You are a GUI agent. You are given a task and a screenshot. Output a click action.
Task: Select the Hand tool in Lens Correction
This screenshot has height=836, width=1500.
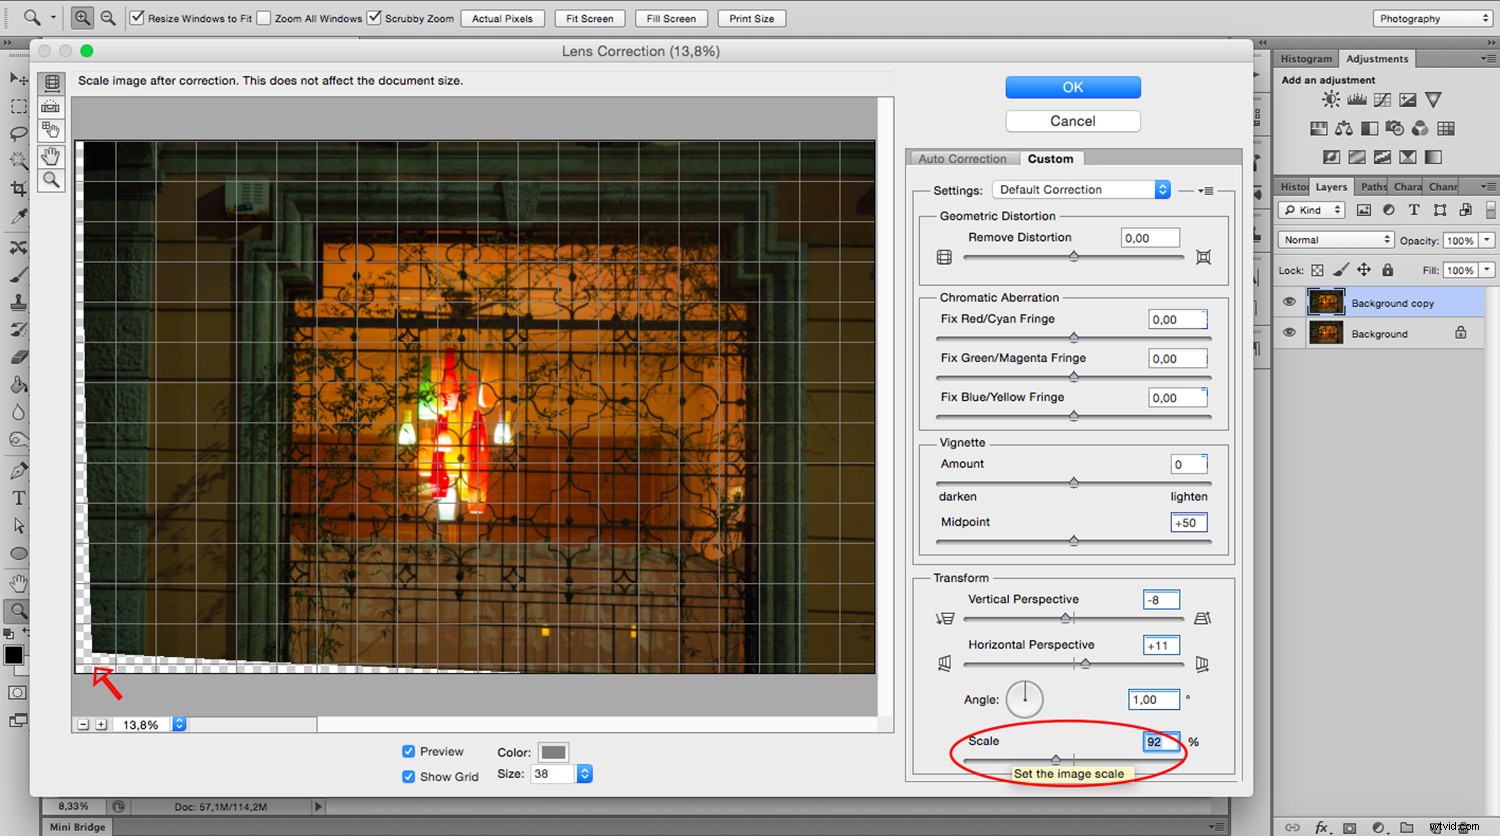(x=51, y=156)
